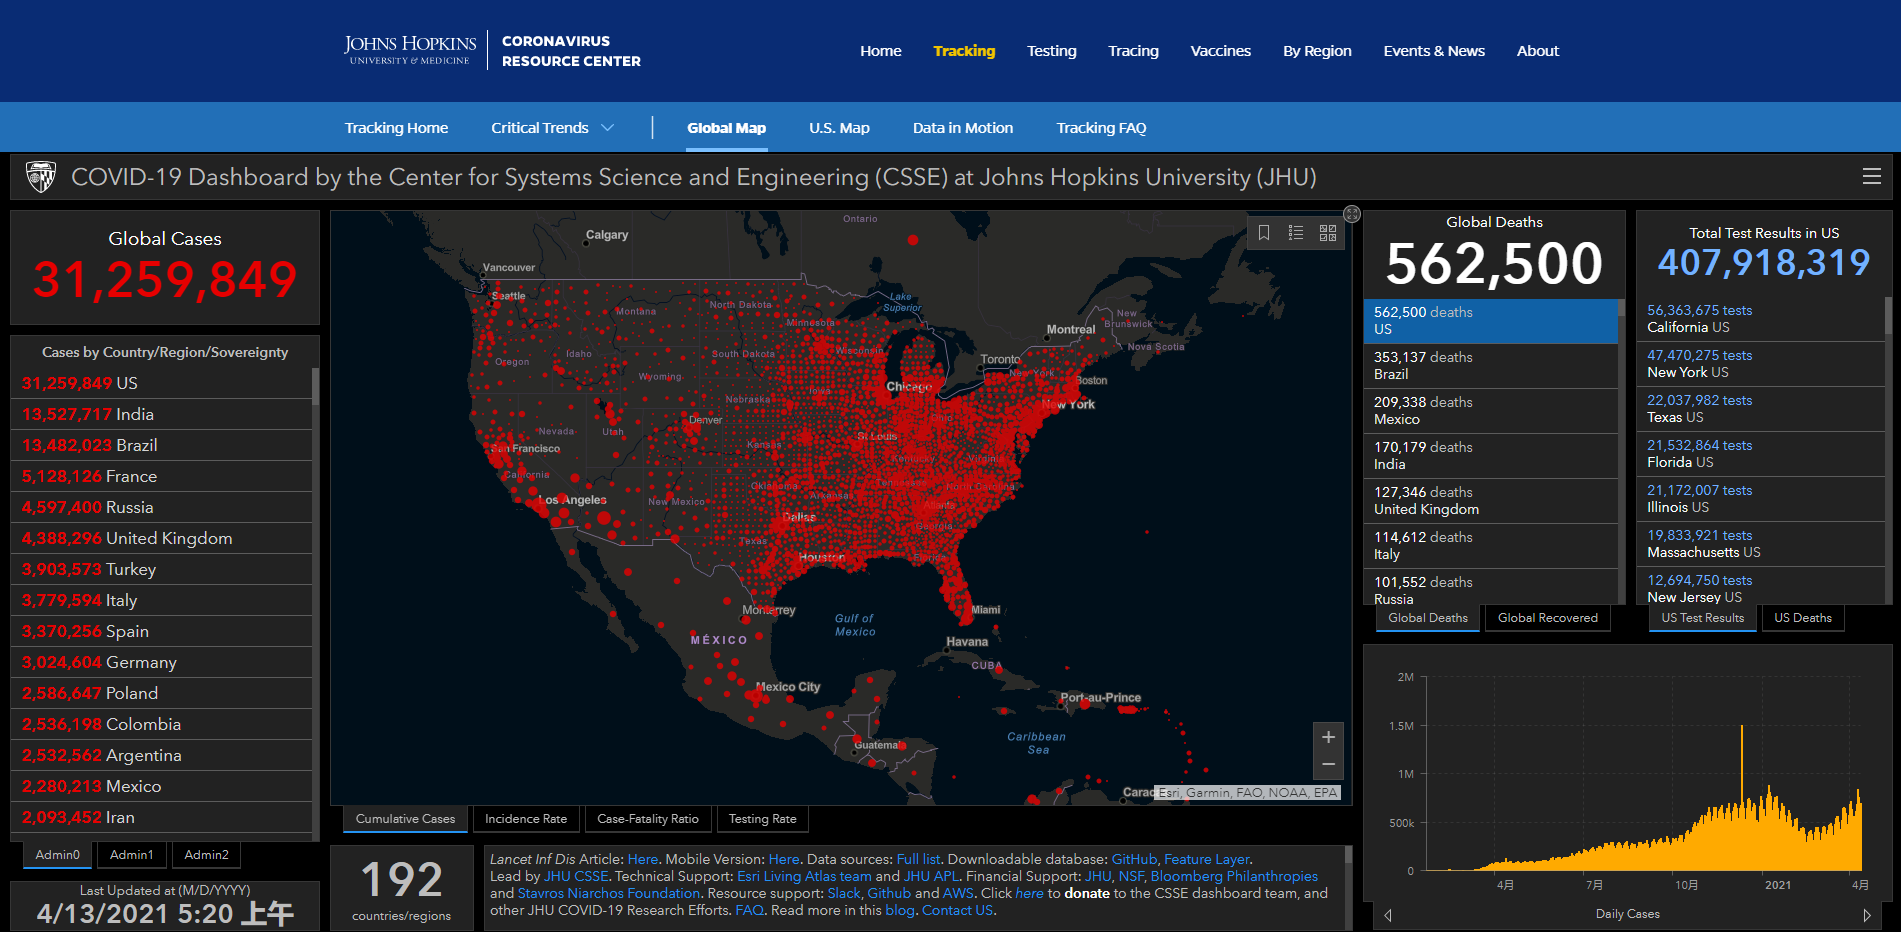Switch to the US Deaths tab
1901x932 pixels.
pos(1803,618)
